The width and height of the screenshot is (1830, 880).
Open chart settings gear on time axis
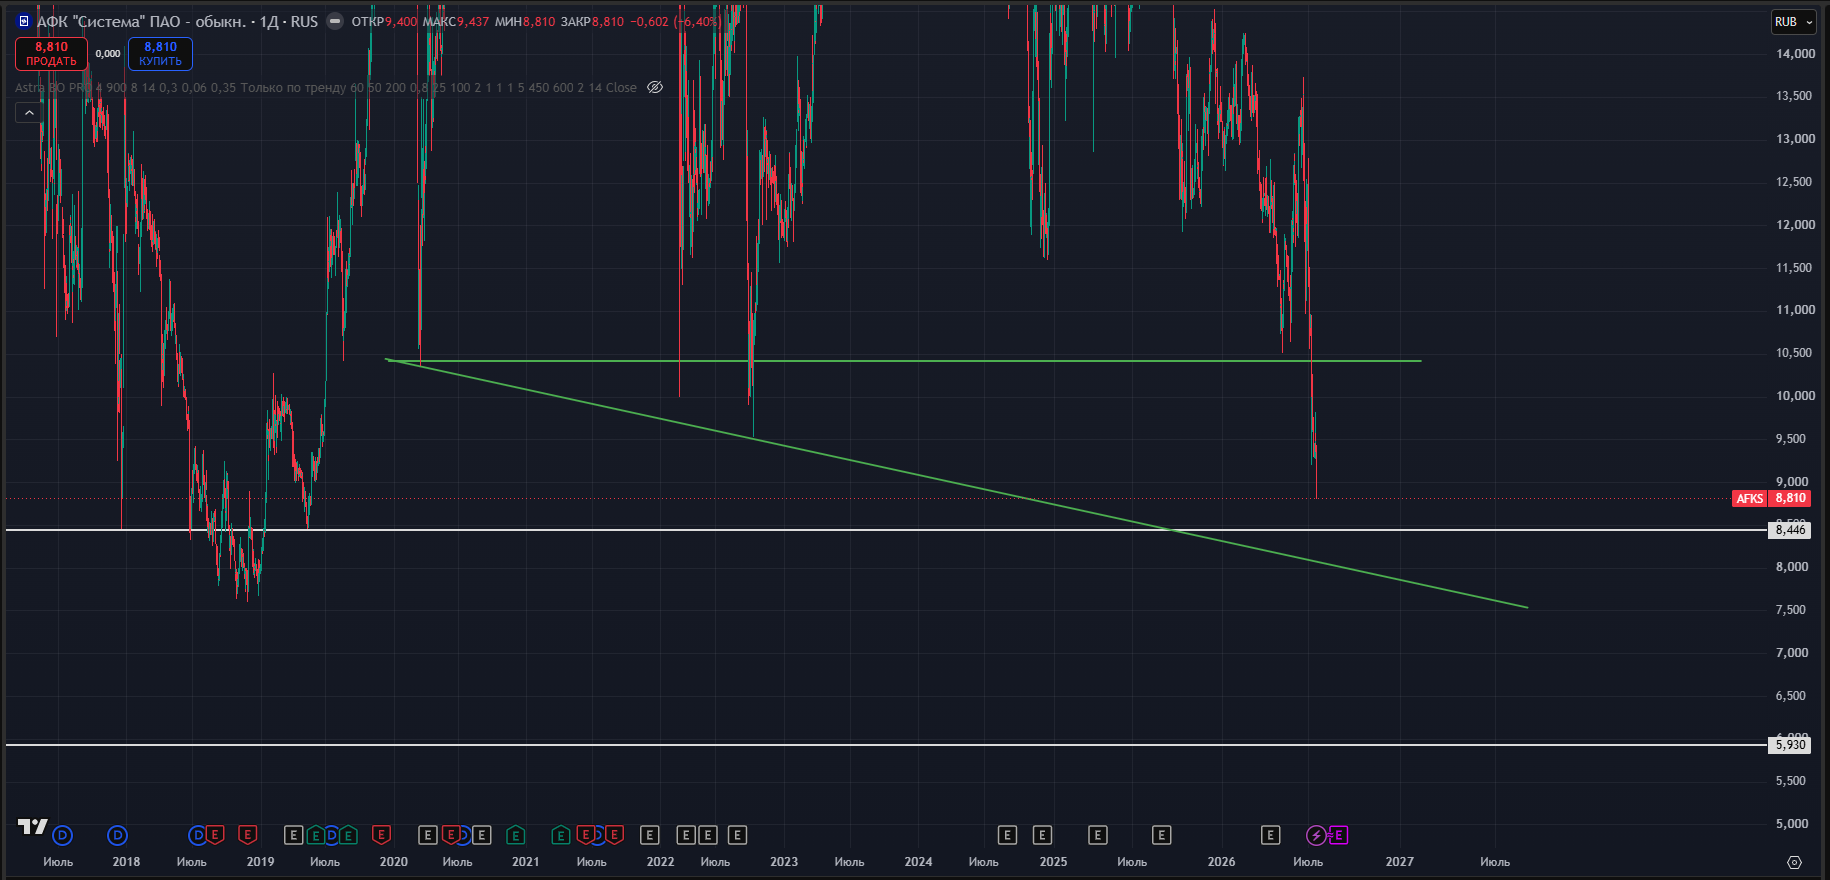click(x=1794, y=862)
